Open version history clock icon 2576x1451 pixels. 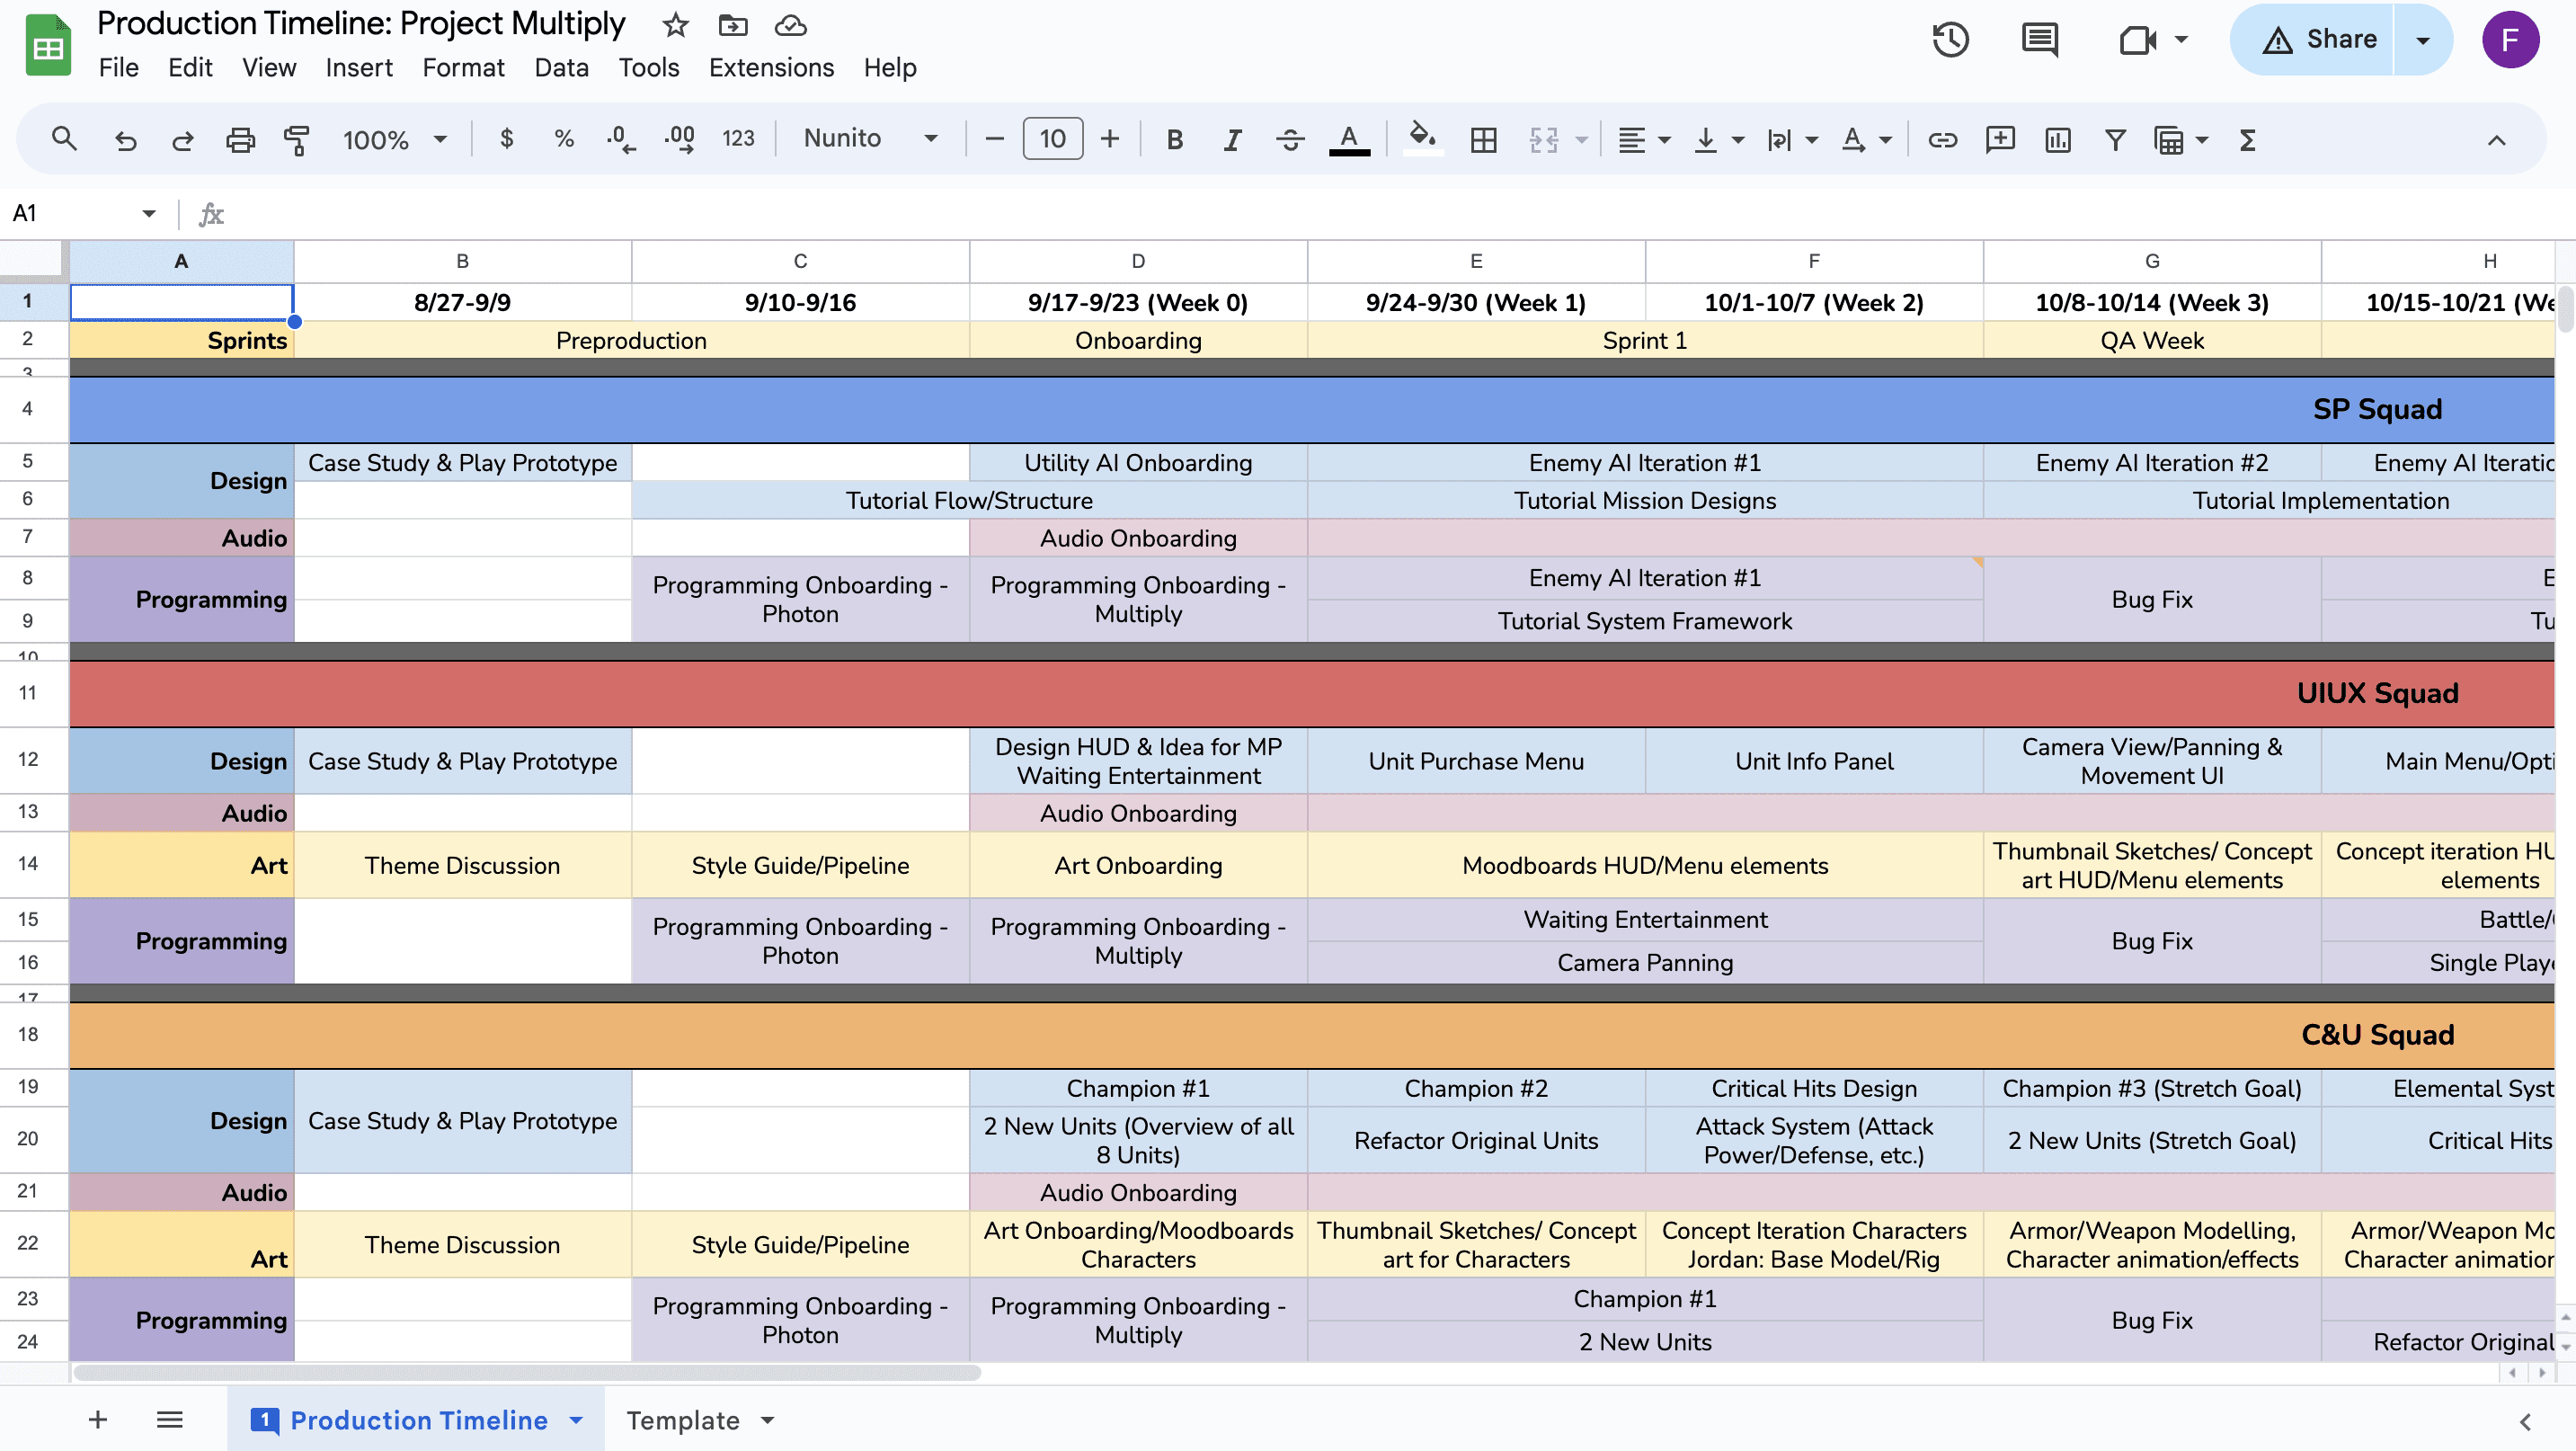point(1950,40)
